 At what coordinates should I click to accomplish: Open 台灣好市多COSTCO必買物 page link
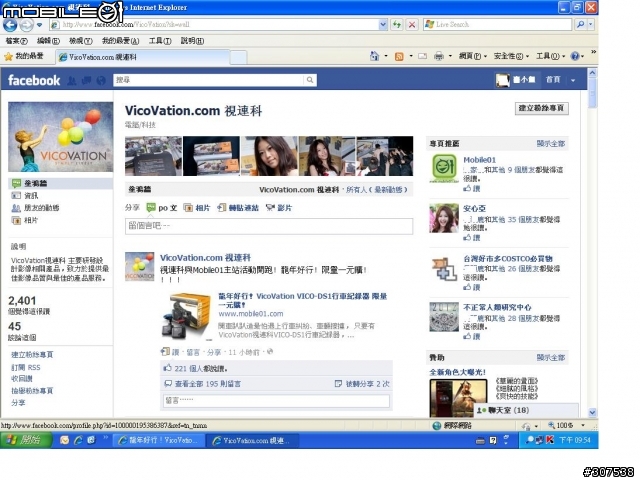pos(508,259)
